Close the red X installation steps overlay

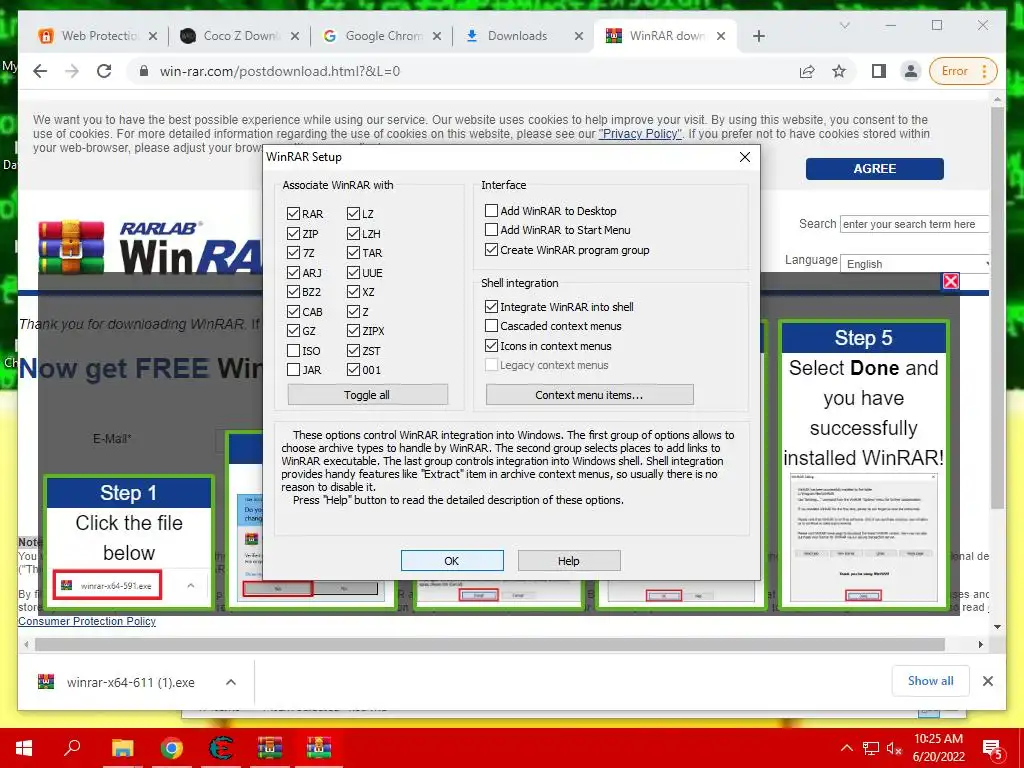(x=951, y=281)
